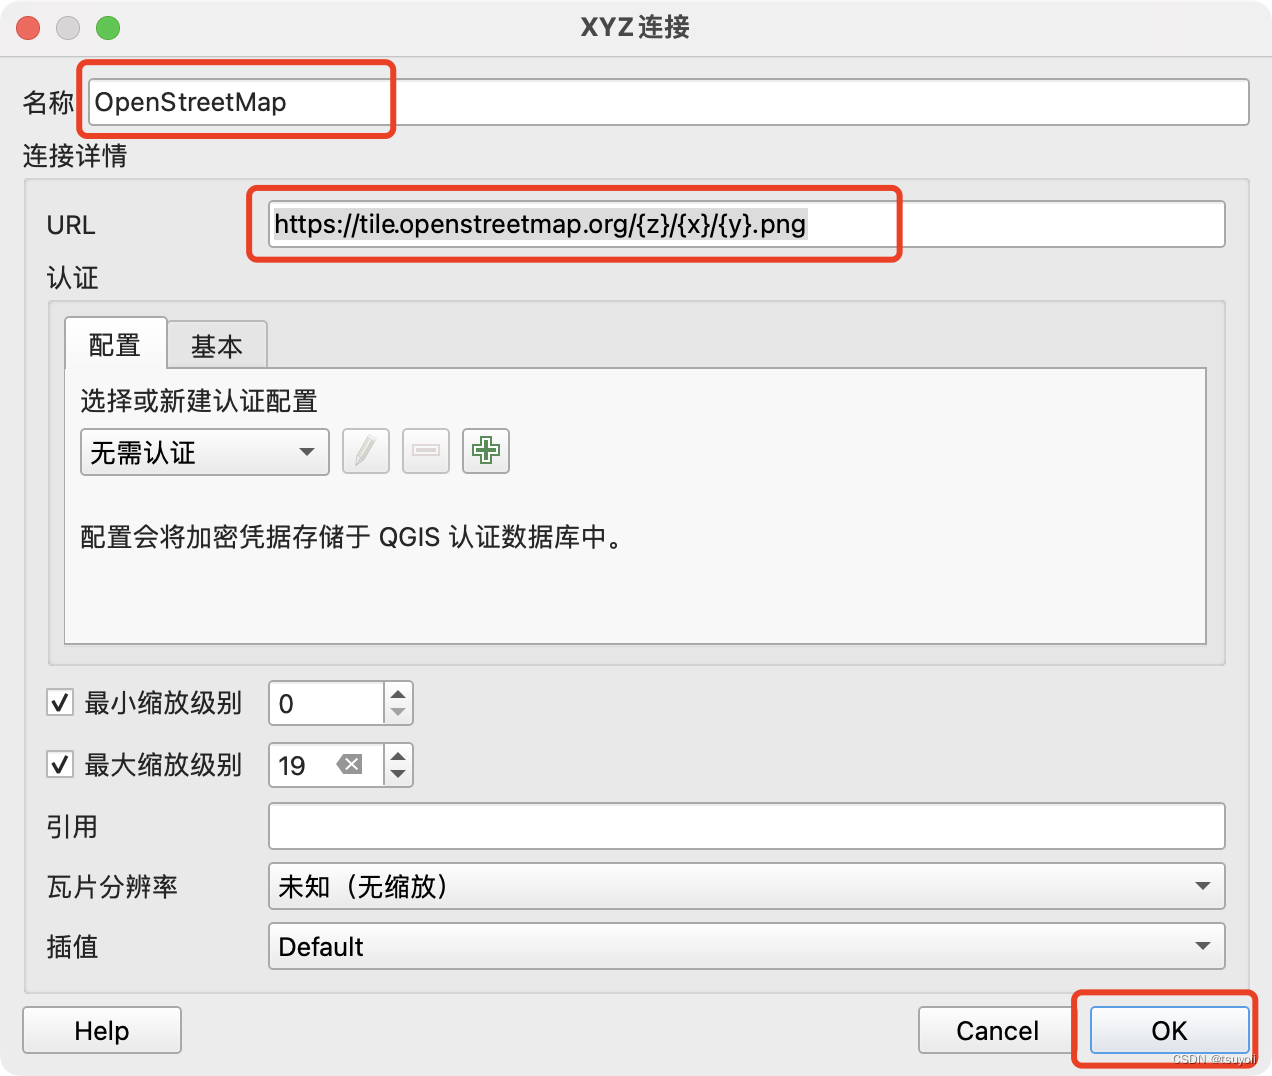Switch to the 配置 authentication tab

click(115, 345)
